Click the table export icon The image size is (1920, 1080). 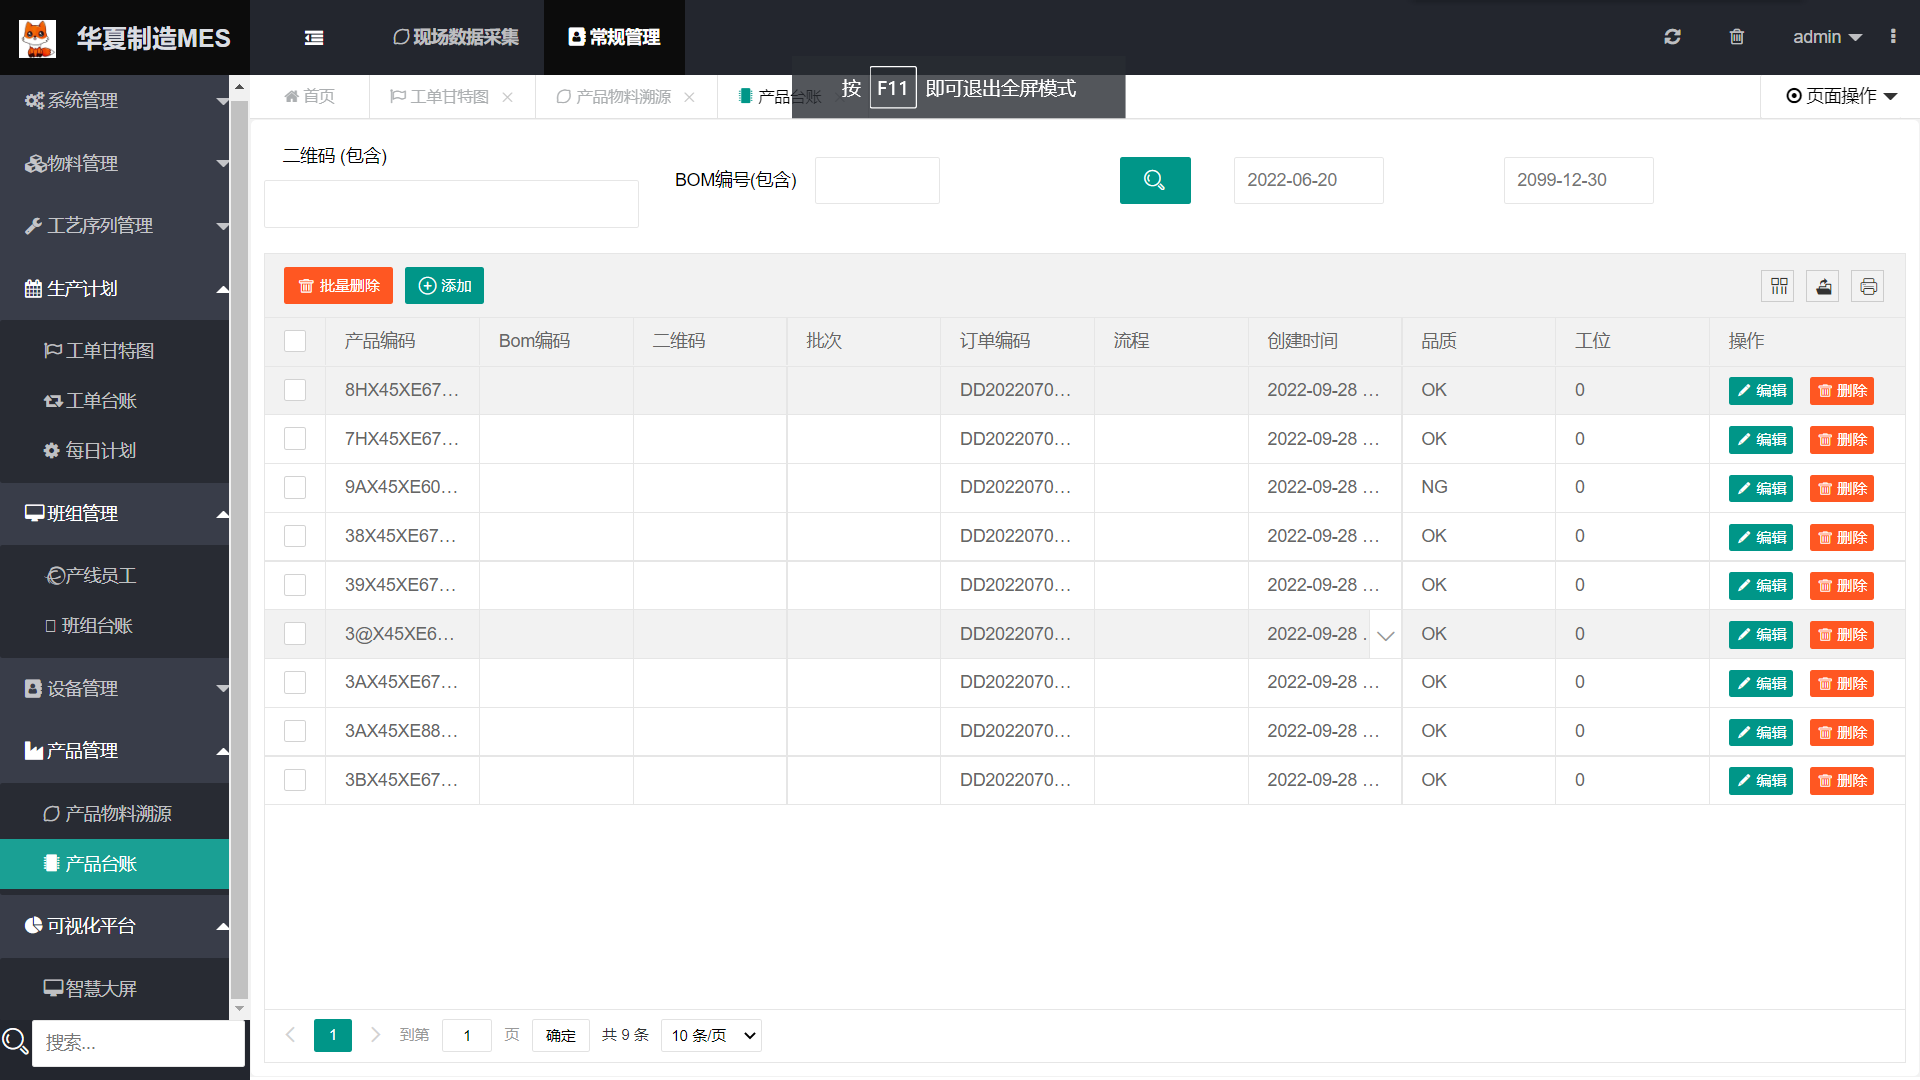(x=1824, y=286)
